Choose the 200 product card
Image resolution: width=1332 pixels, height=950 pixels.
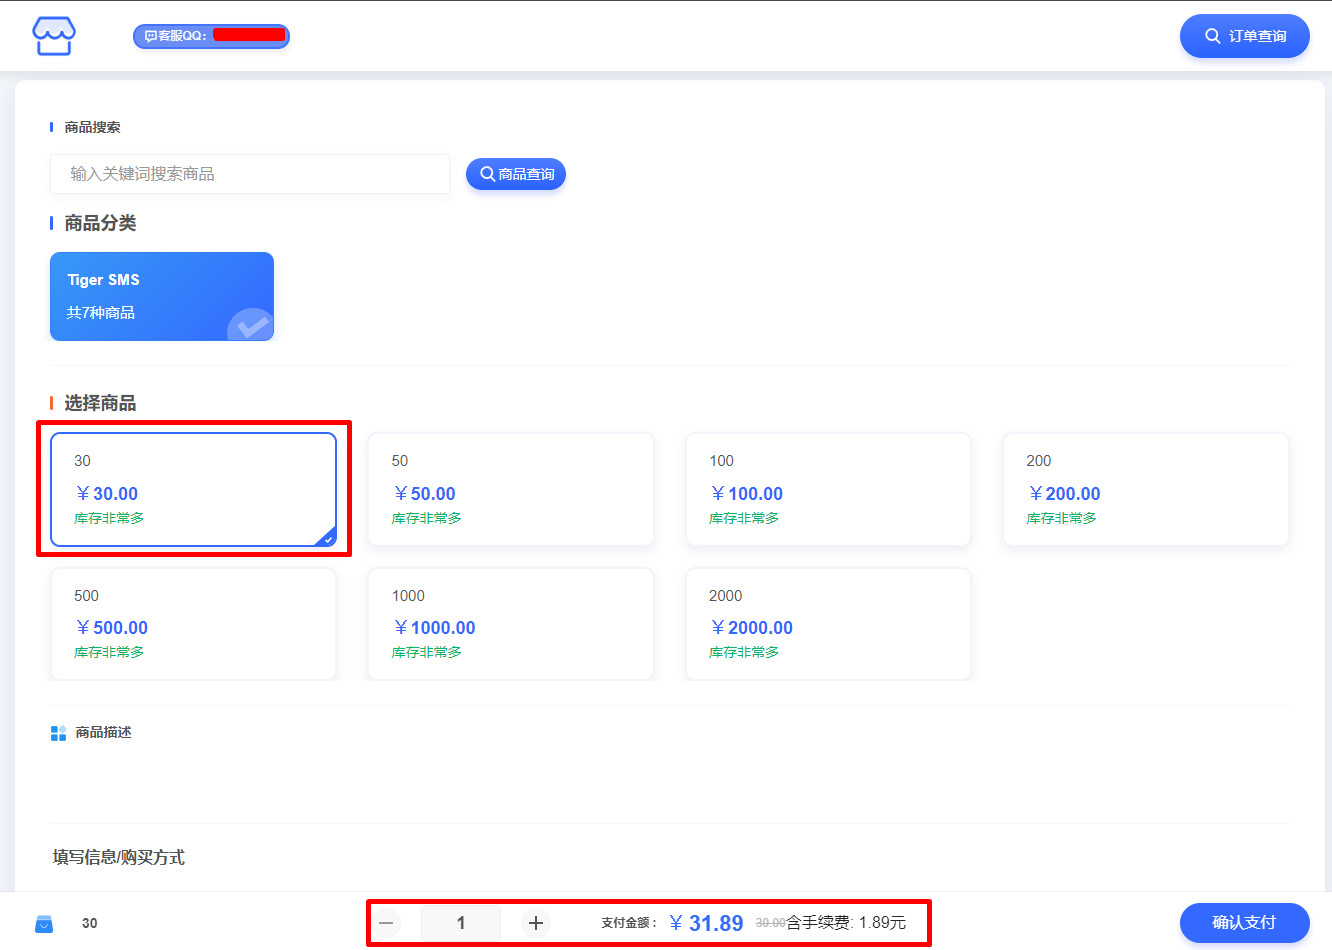click(x=1146, y=489)
